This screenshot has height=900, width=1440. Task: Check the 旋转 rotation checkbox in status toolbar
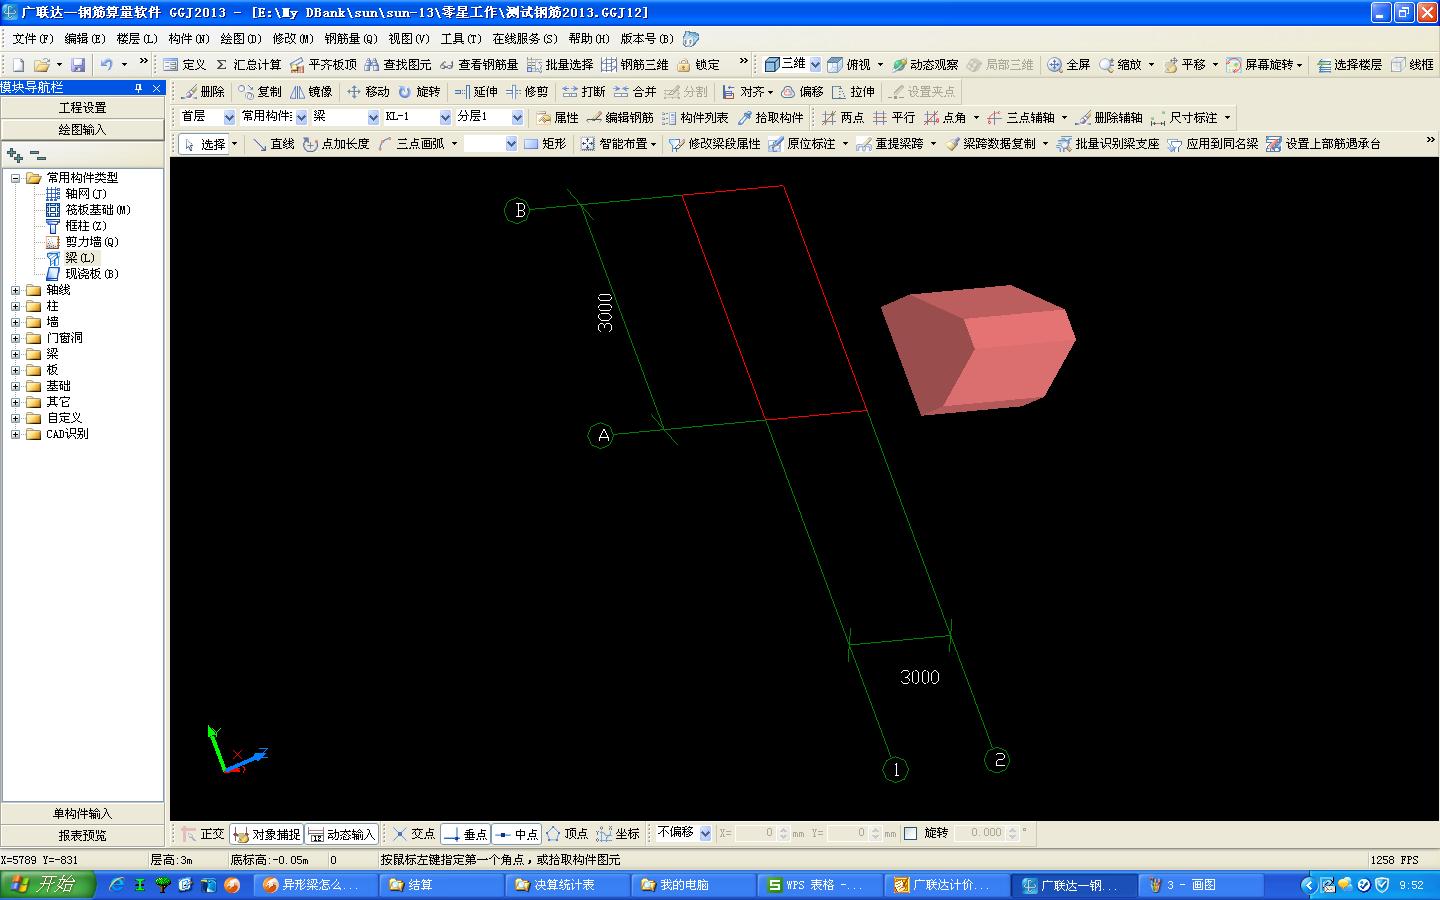click(x=910, y=833)
